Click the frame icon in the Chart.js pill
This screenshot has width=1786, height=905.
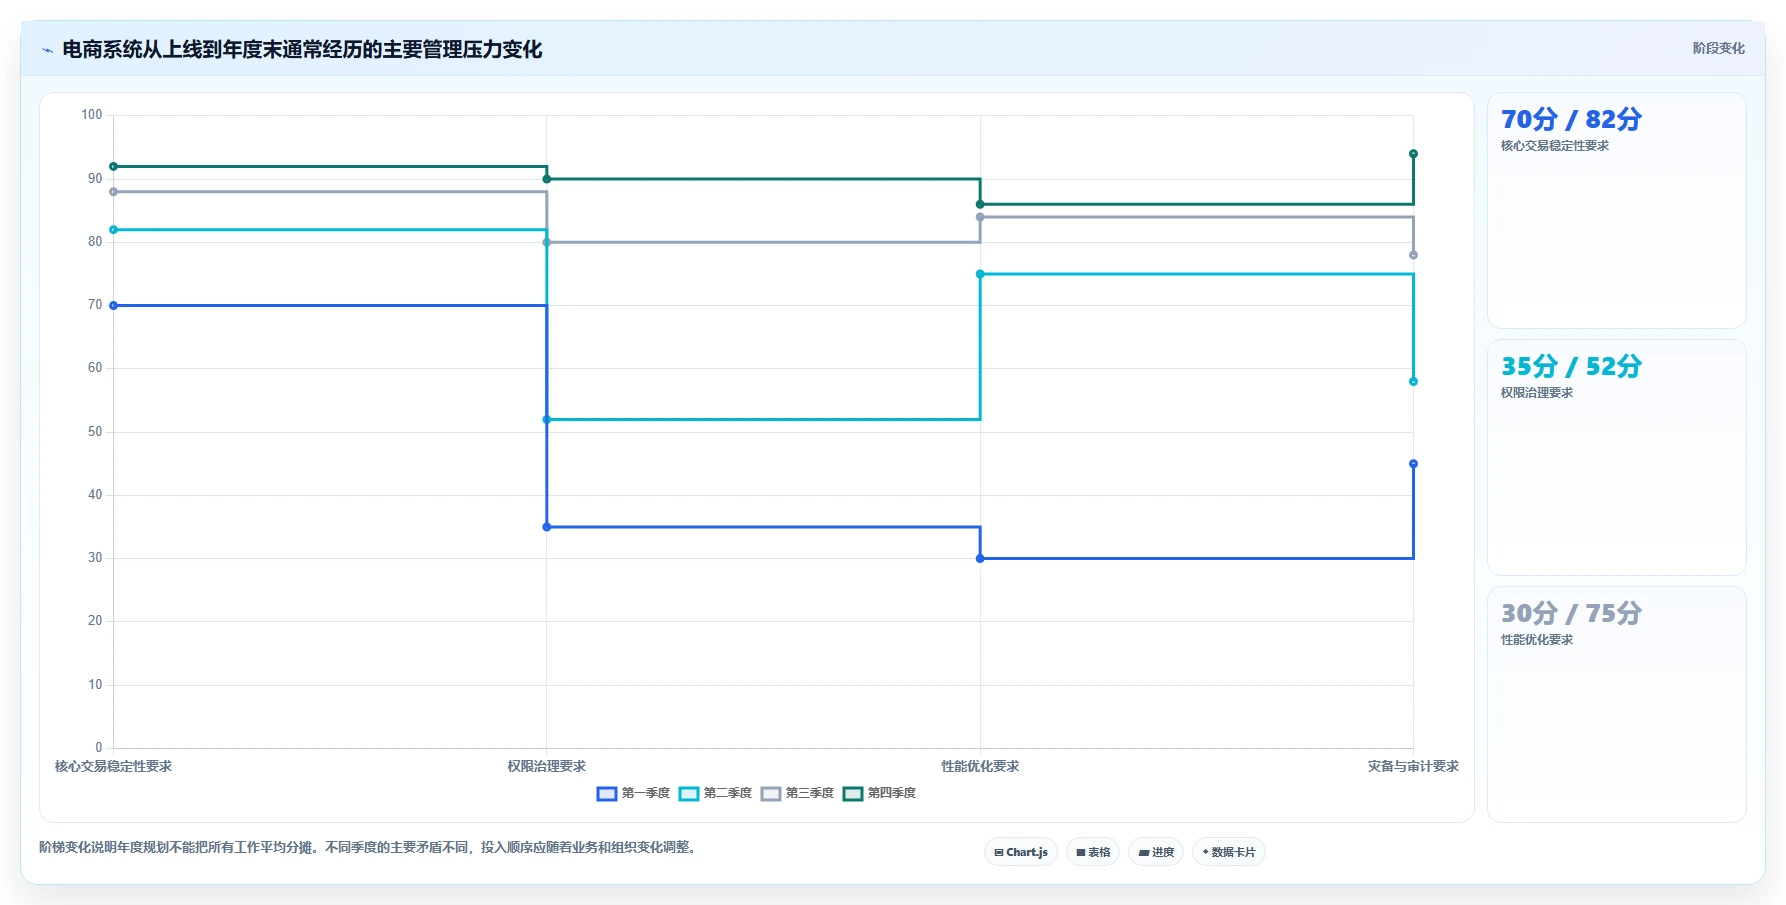click(x=998, y=853)
